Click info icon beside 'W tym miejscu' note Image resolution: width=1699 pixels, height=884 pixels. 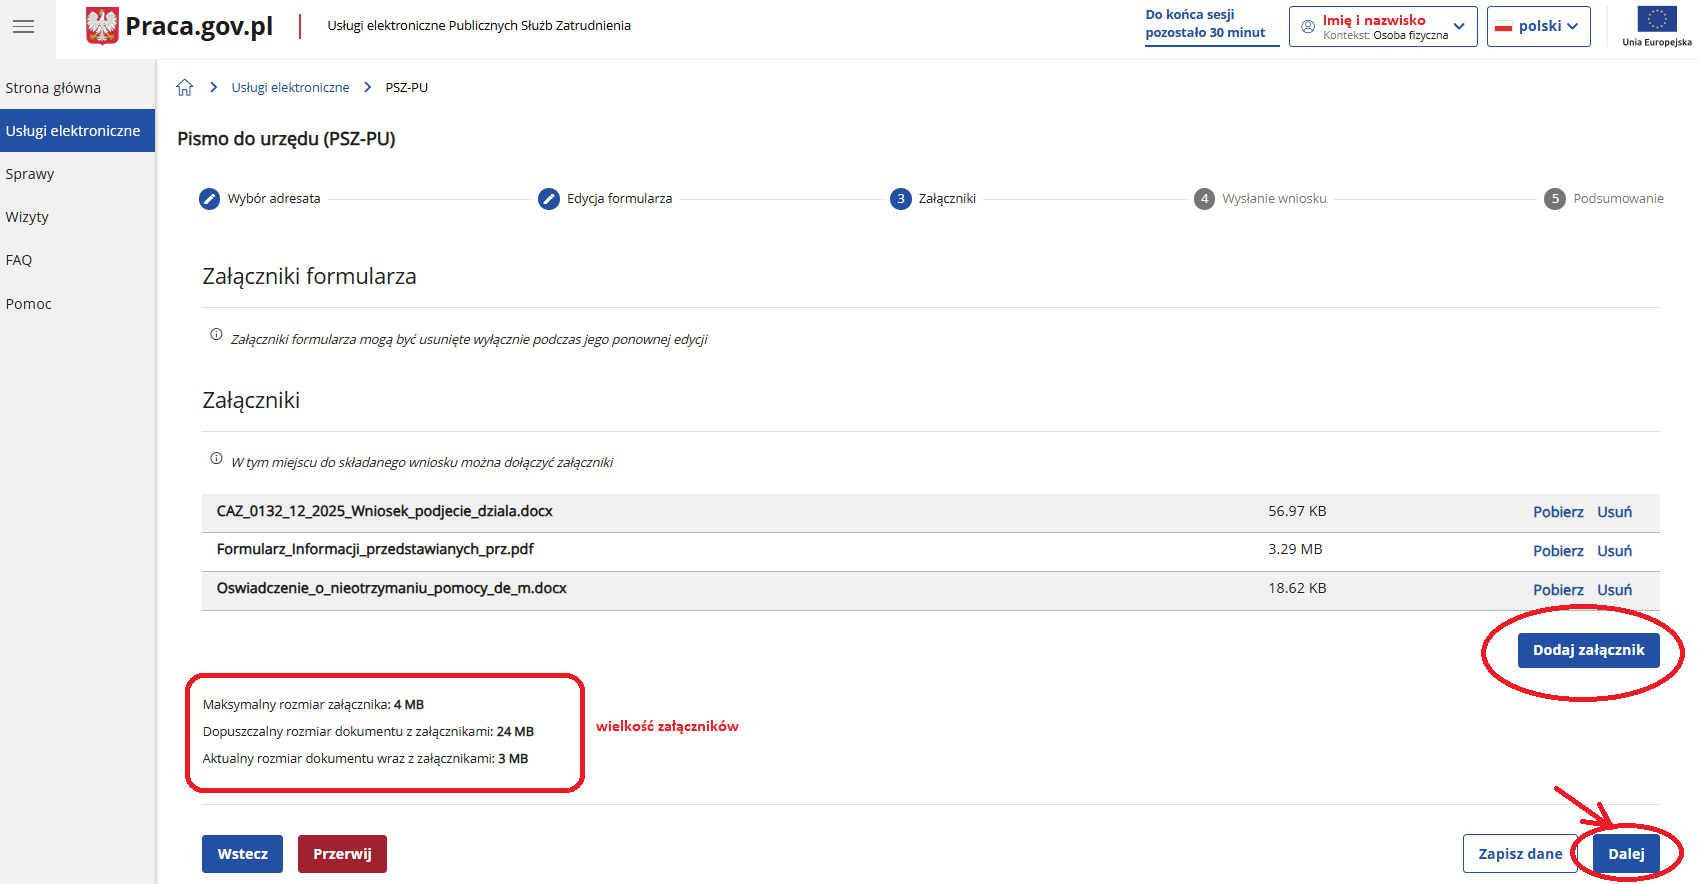coord(216,459)
